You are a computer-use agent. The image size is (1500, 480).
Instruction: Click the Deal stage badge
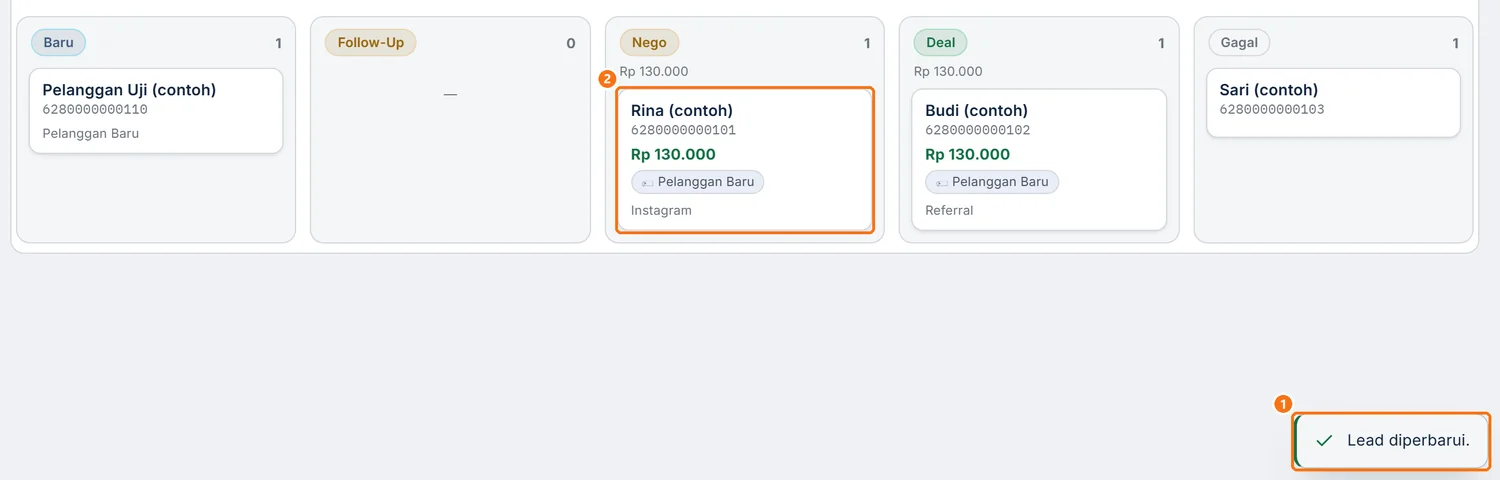pos(941,43)
